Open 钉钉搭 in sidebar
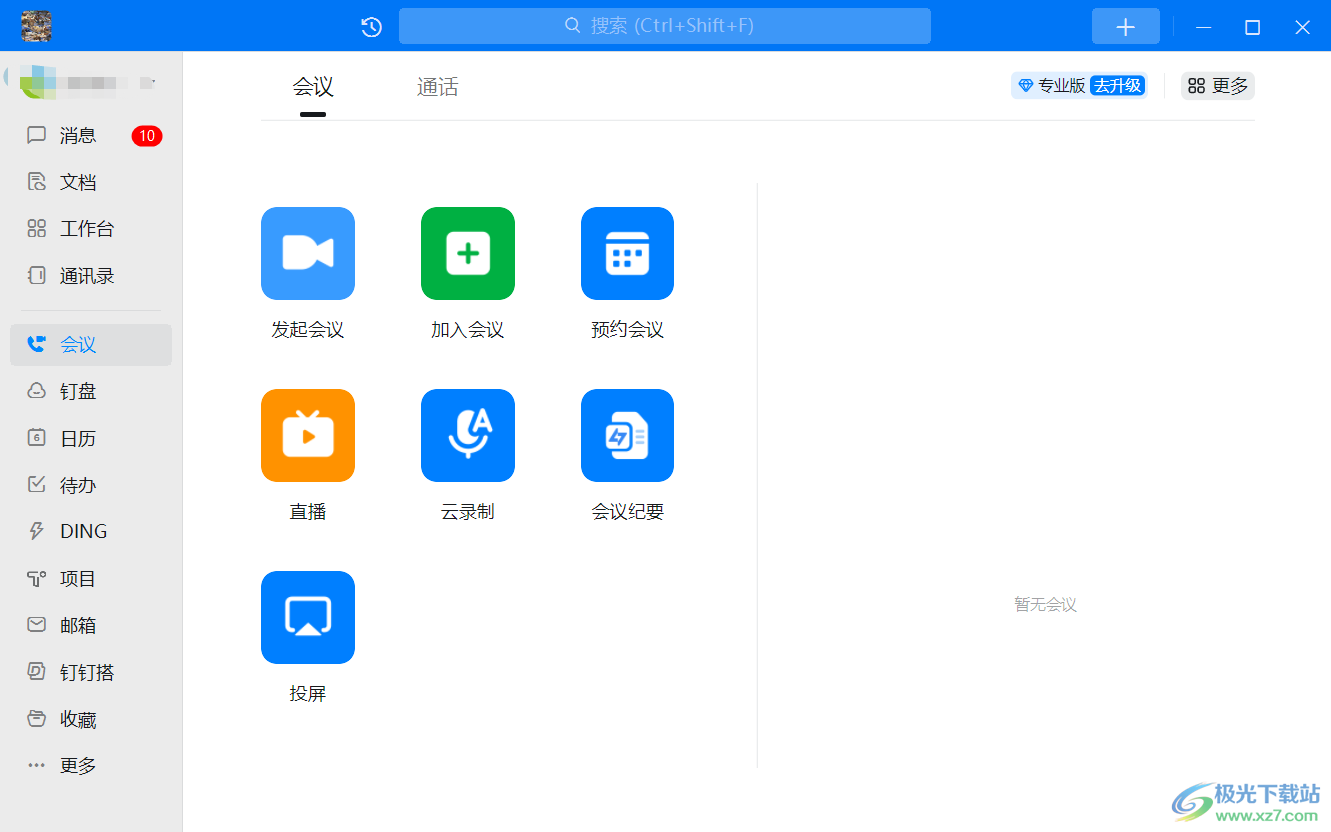The width and height of the screenshot is (1331, 832). (x=91, y=673)
